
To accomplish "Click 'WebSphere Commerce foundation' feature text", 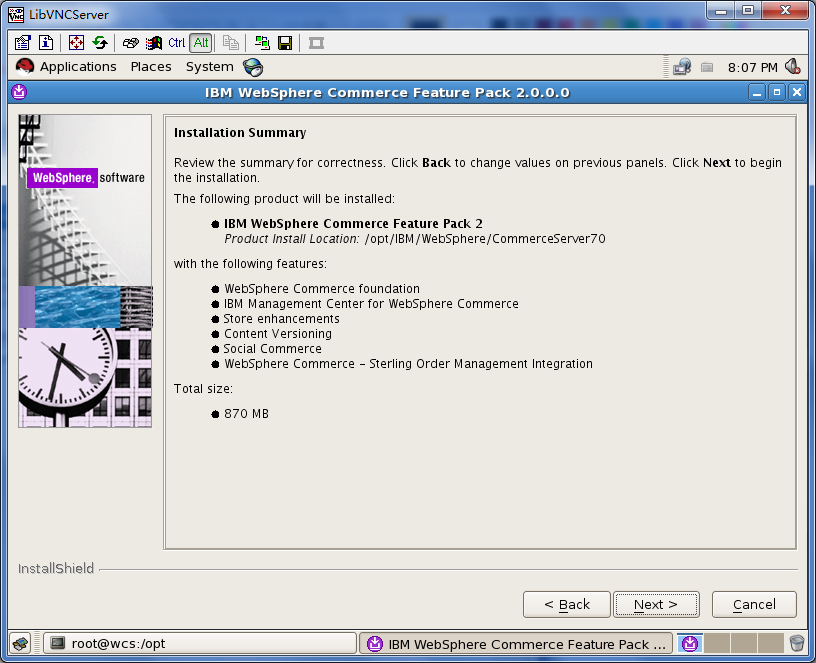I will tap(322, 288).
